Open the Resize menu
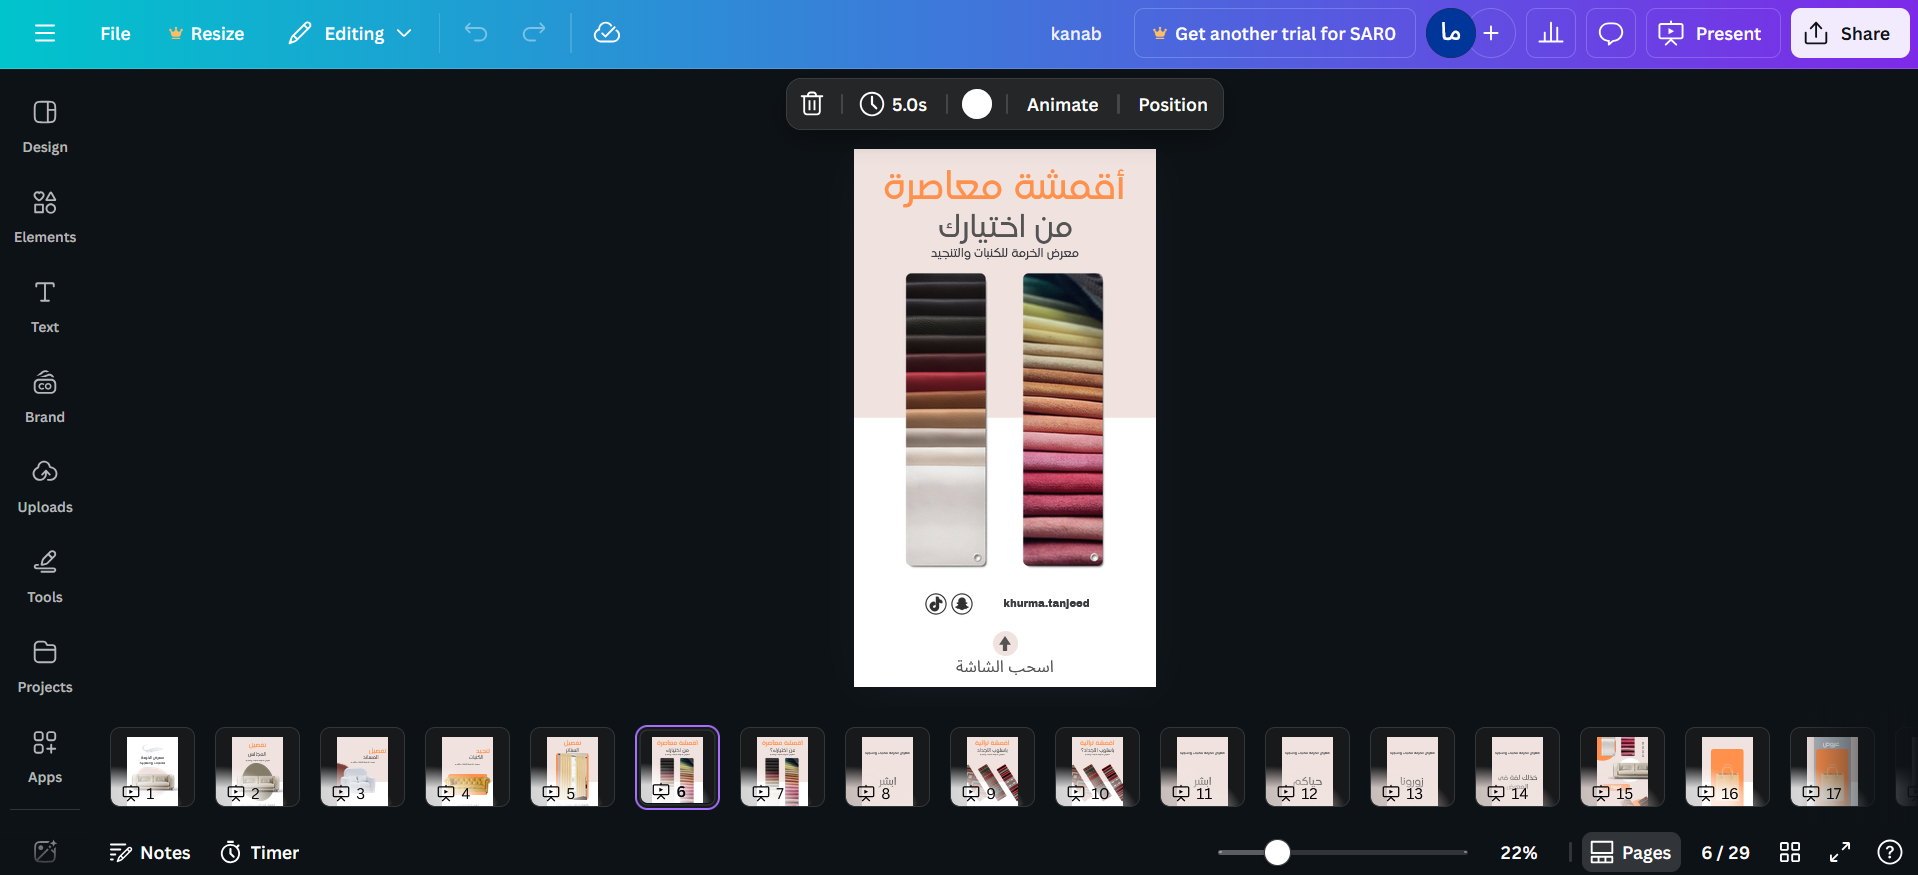 coord(206,33)
